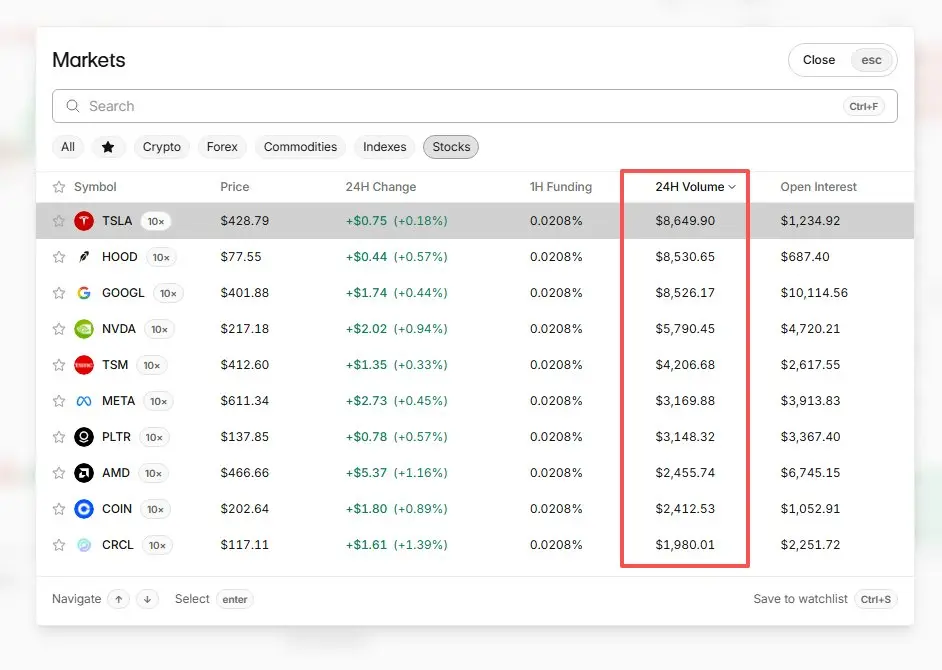Screen dimensions: 942x670
Task: Click the Save to watchlist Ctrl+S shortcut
Action: click(875, 599)
